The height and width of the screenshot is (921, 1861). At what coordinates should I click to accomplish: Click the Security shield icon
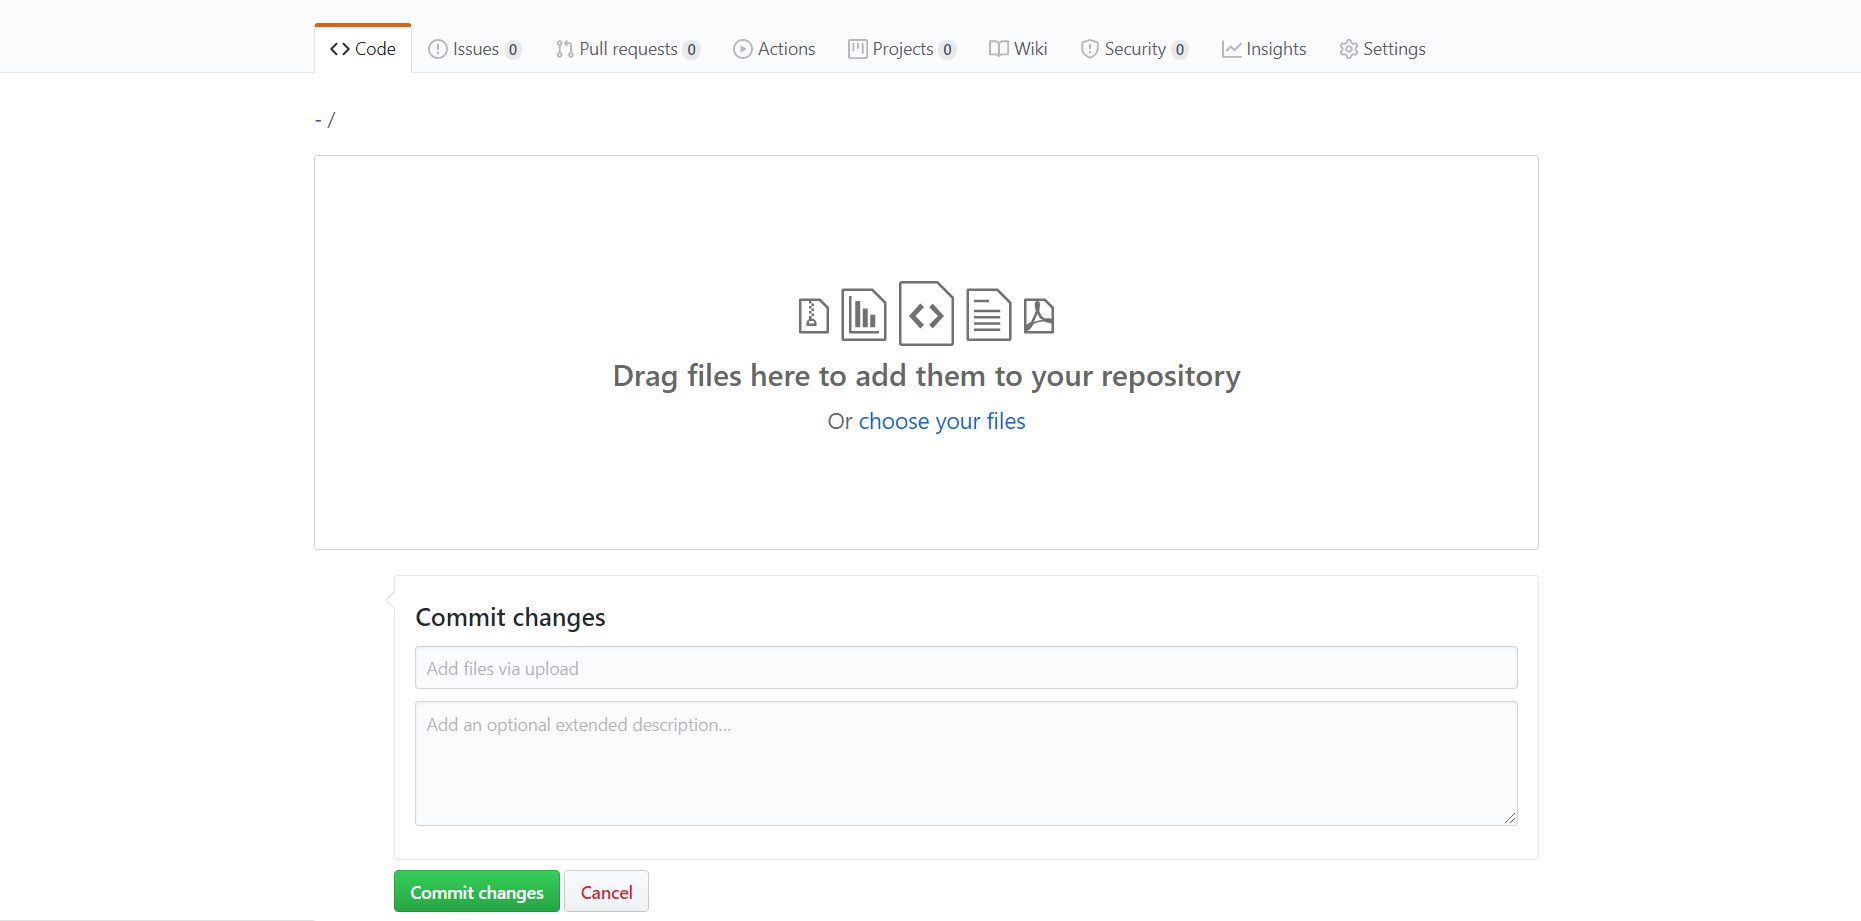coord(1088,48)
